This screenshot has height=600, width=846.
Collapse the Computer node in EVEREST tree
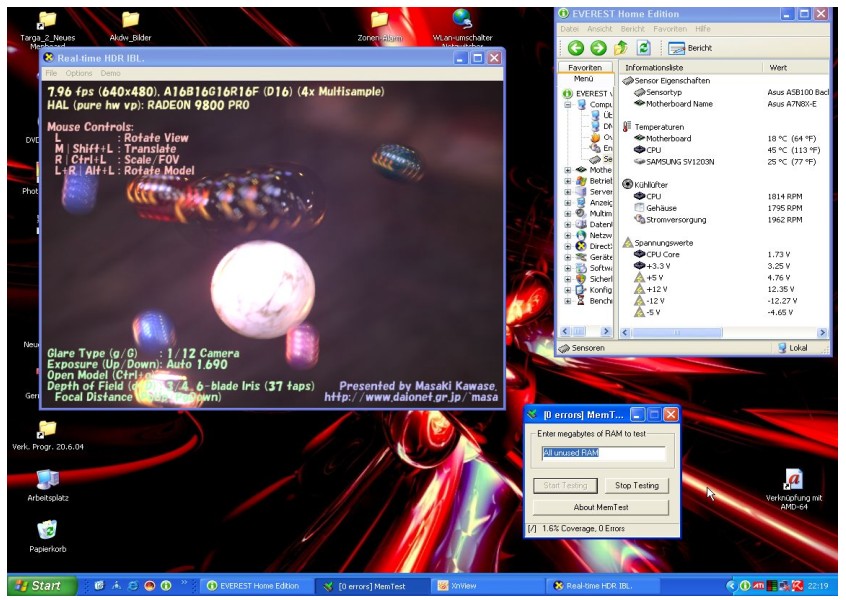tap(568, 105)
